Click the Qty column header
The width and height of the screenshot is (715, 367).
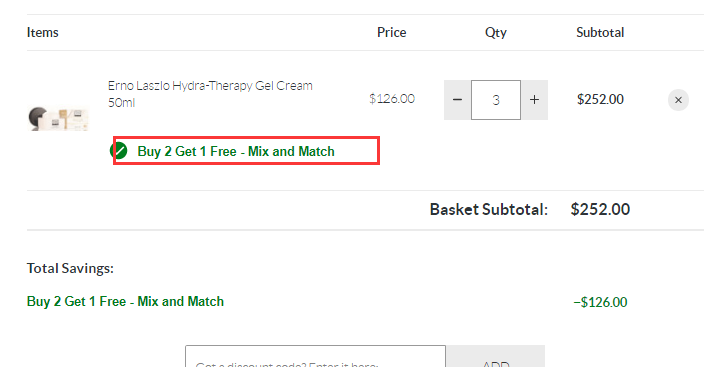point(496,32)
